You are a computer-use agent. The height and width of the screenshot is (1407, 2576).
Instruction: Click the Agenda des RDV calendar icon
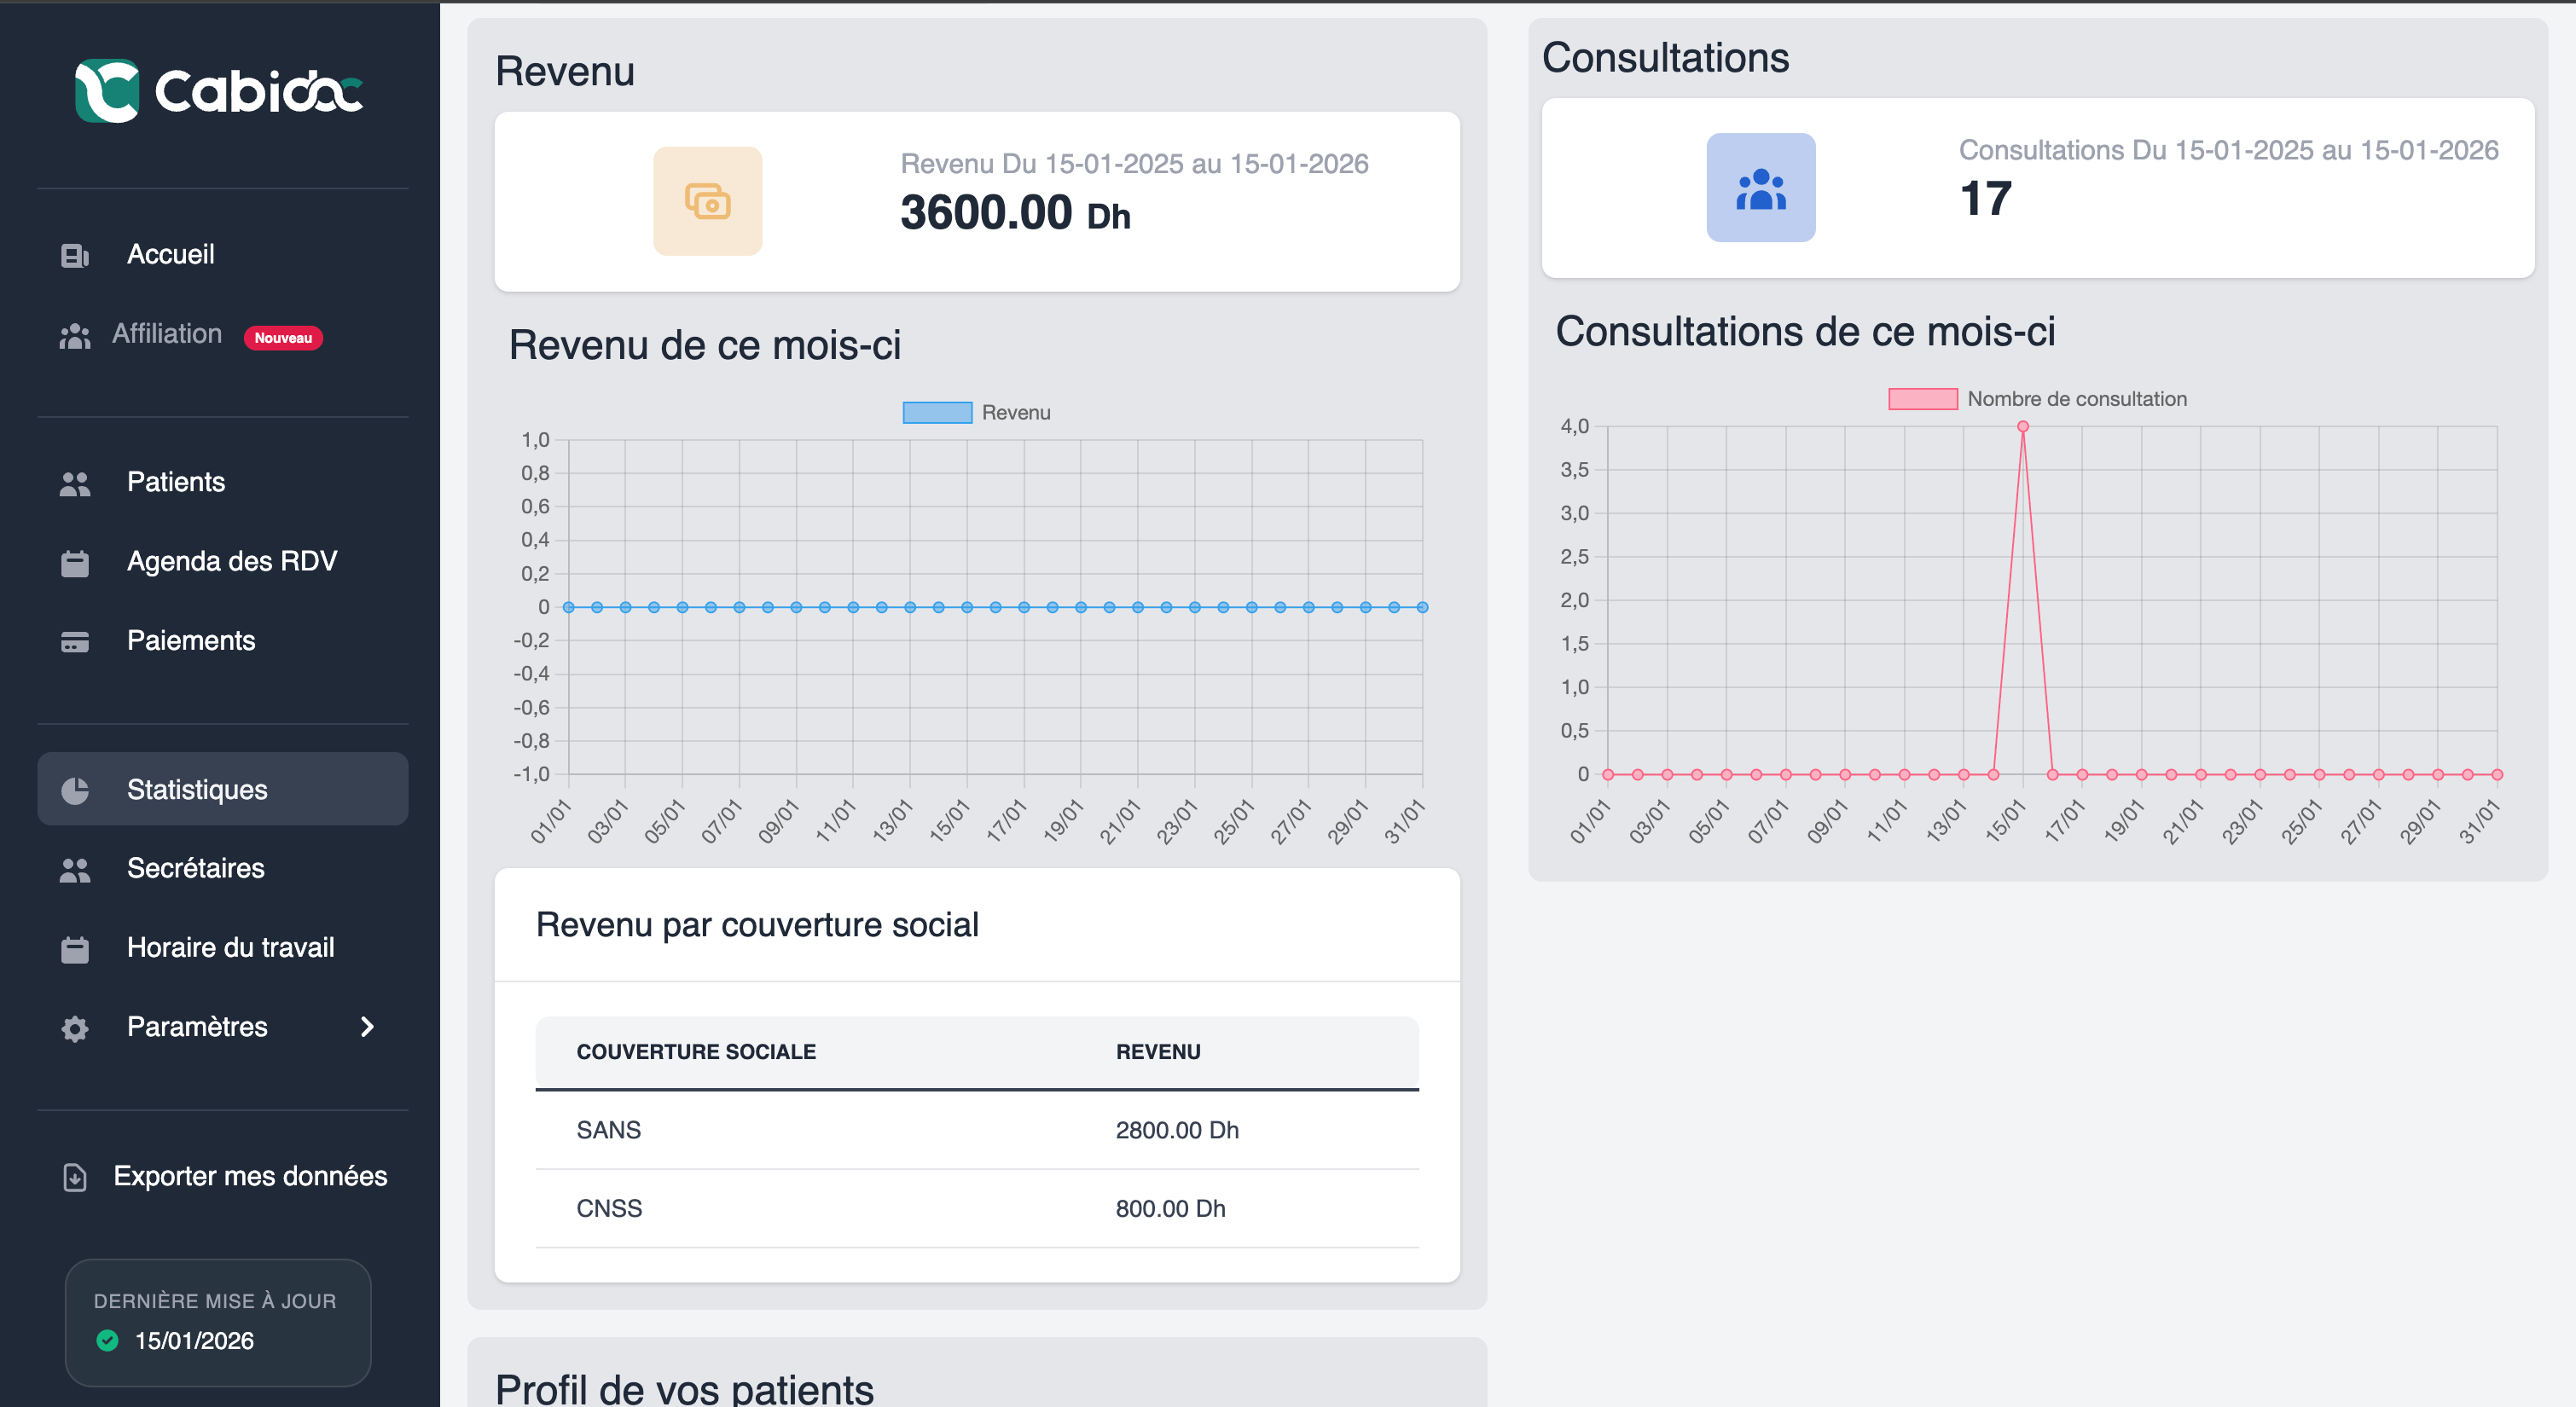74,561
